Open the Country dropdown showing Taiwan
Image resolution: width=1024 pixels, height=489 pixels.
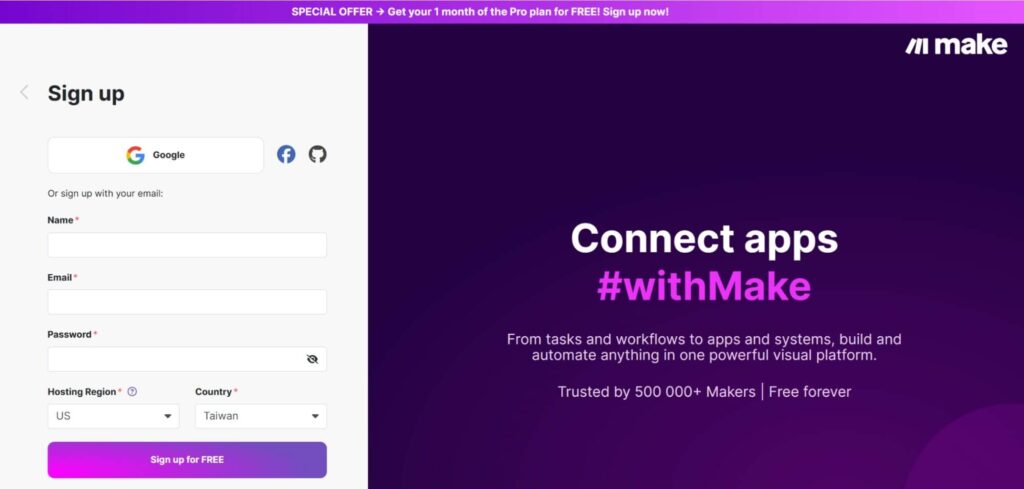(x=261, y=416)
